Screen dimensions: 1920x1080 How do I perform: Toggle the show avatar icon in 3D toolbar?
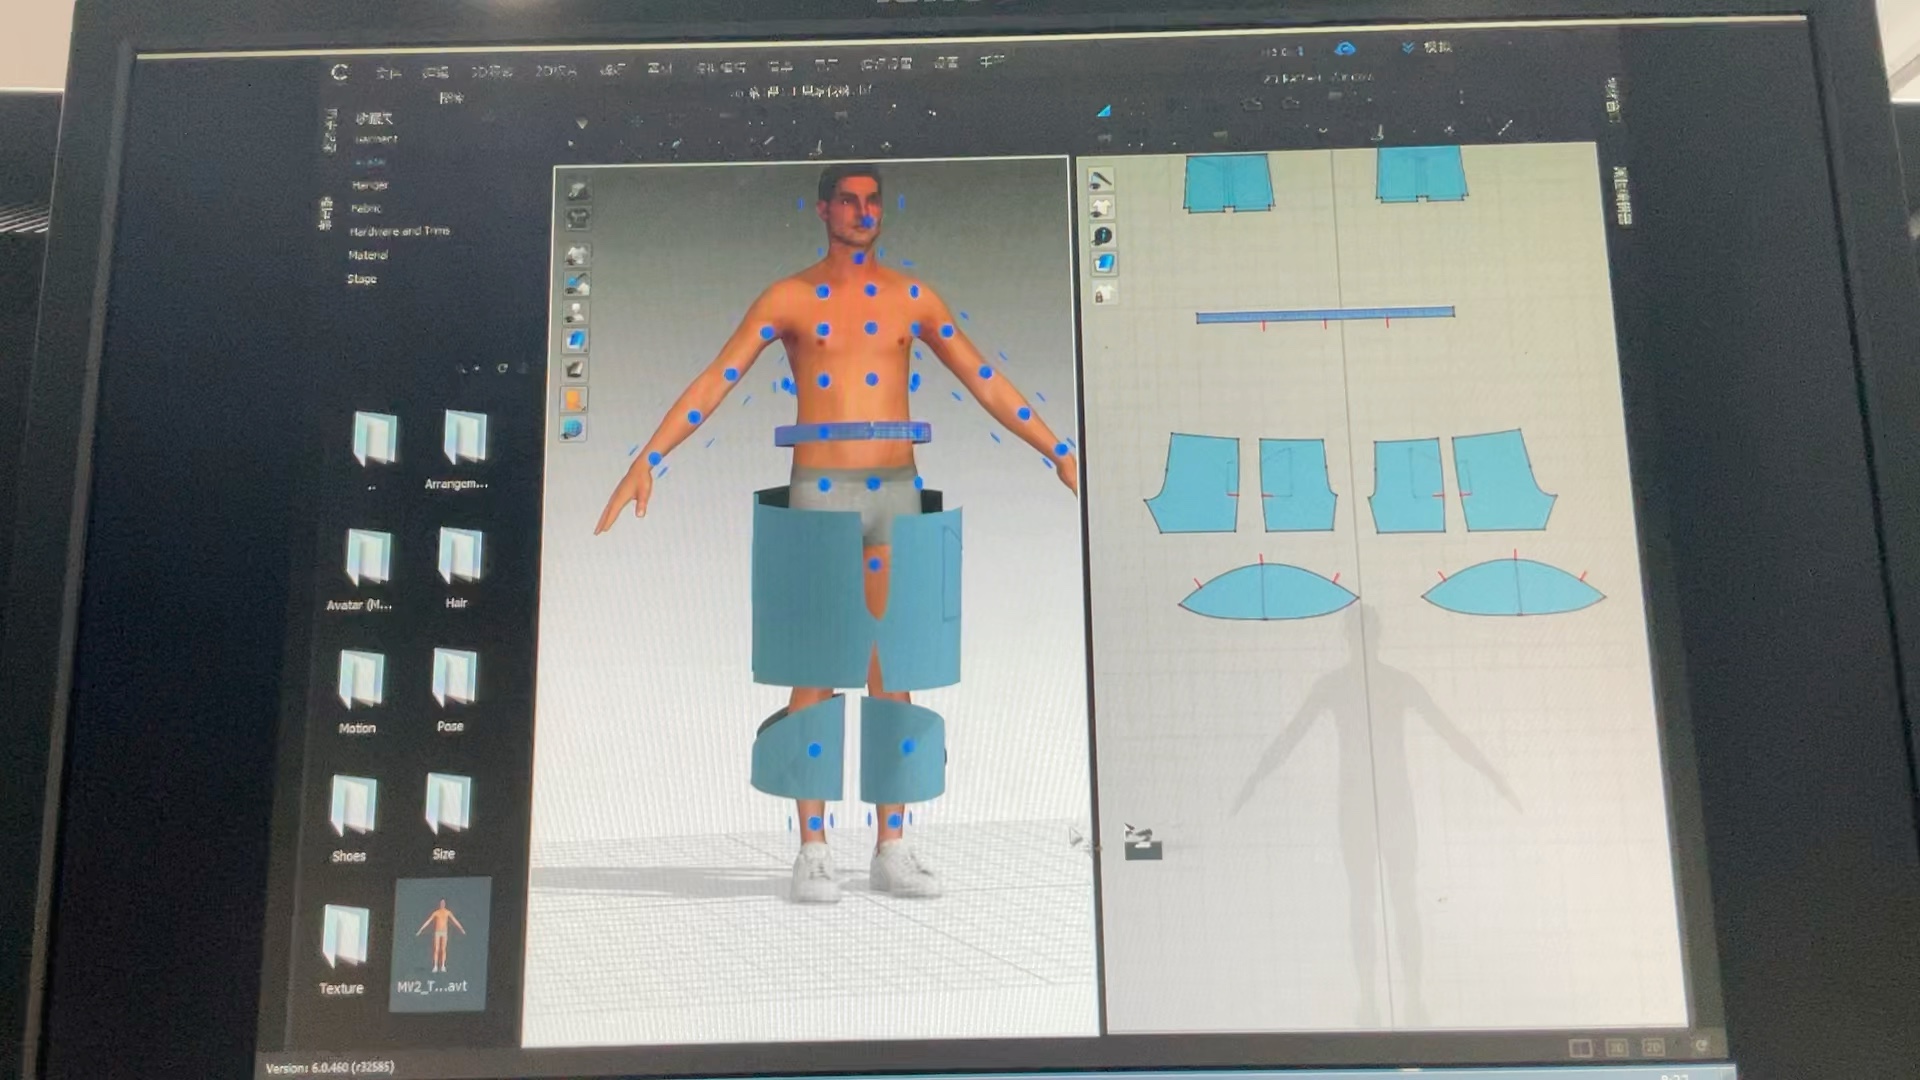pyautogui.click(x=576, y=313)
